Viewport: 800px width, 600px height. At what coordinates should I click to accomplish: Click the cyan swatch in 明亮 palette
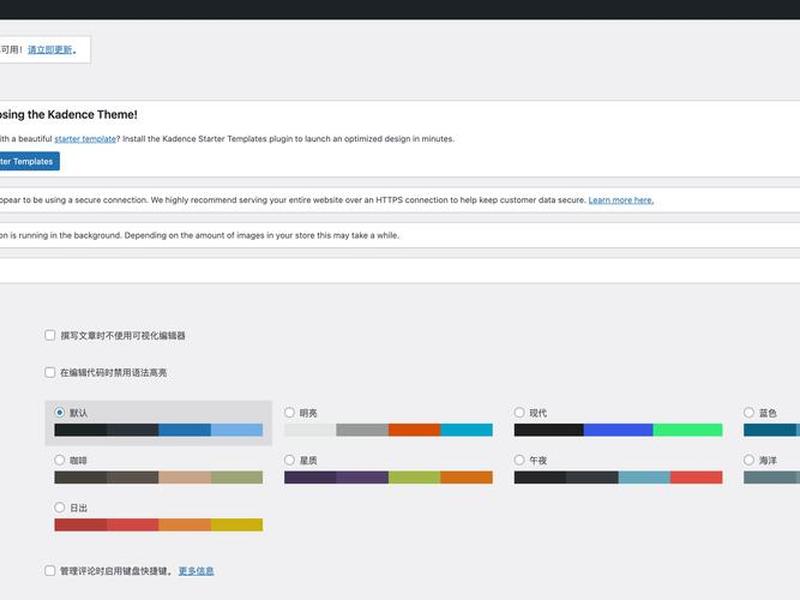tap(466, 430)
